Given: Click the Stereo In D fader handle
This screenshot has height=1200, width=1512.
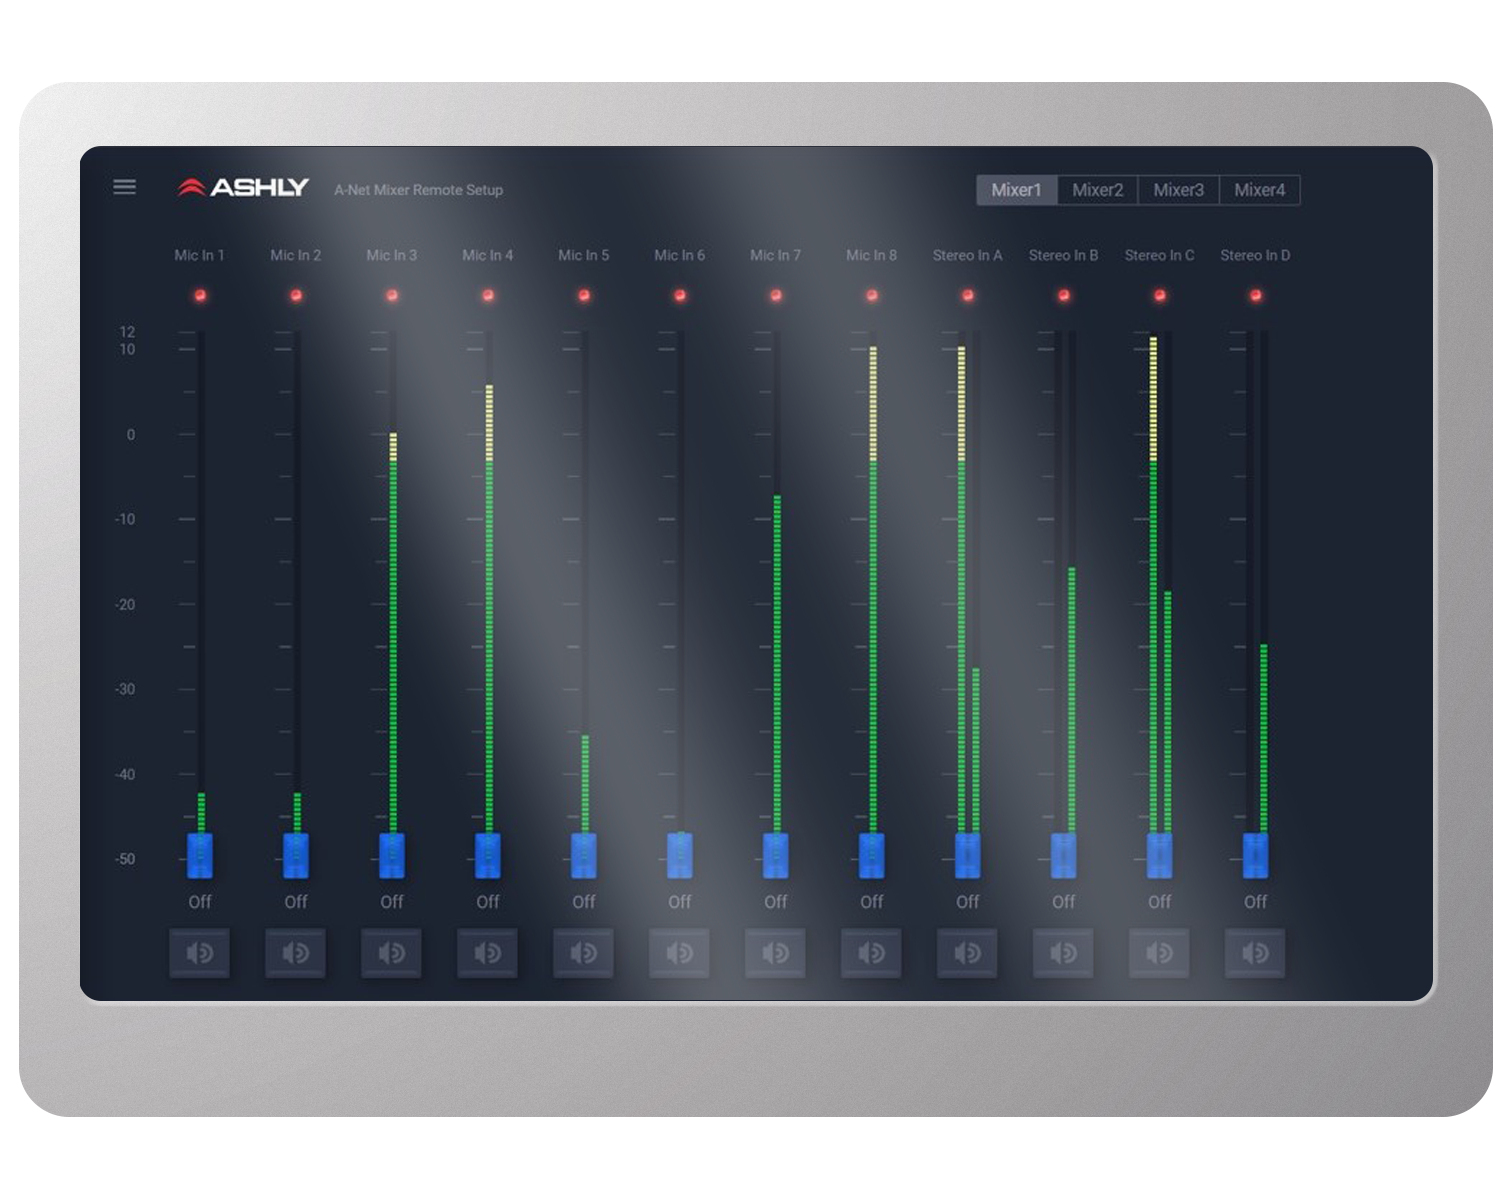Looking at the screenshot, I should tap(1256, 856).
